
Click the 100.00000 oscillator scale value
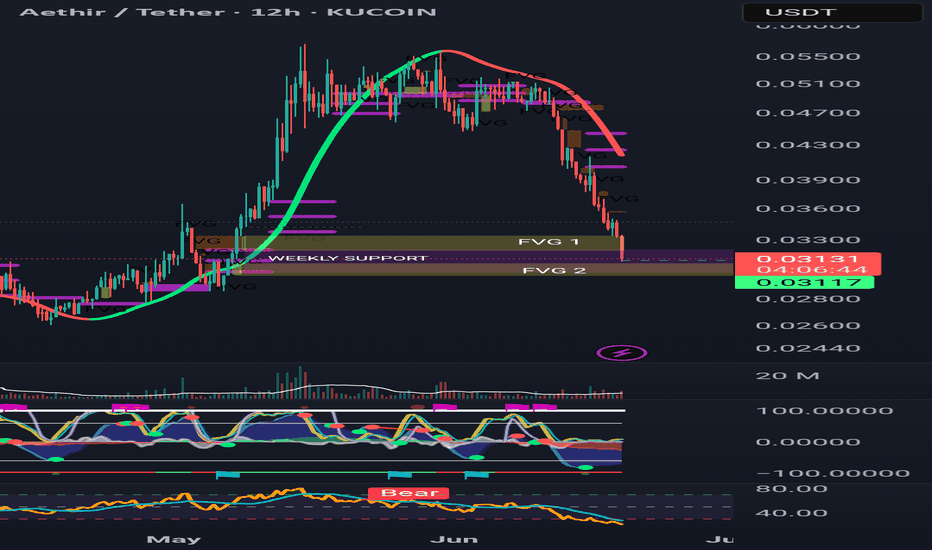click(824, 411)
